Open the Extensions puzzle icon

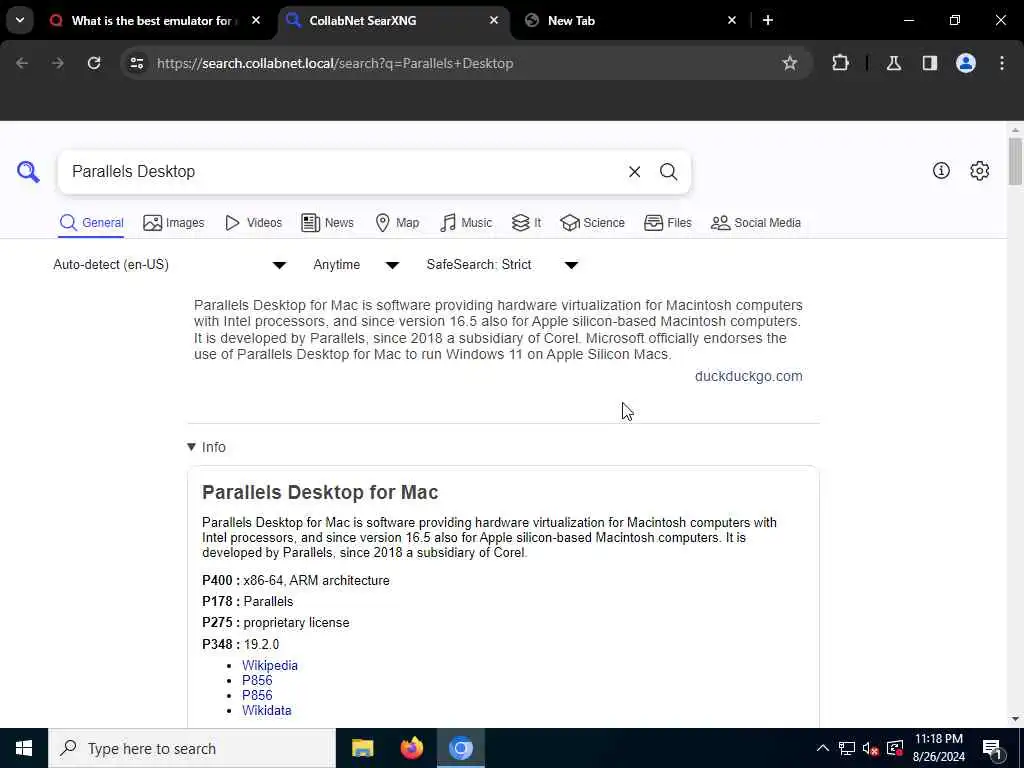[840, 63]
